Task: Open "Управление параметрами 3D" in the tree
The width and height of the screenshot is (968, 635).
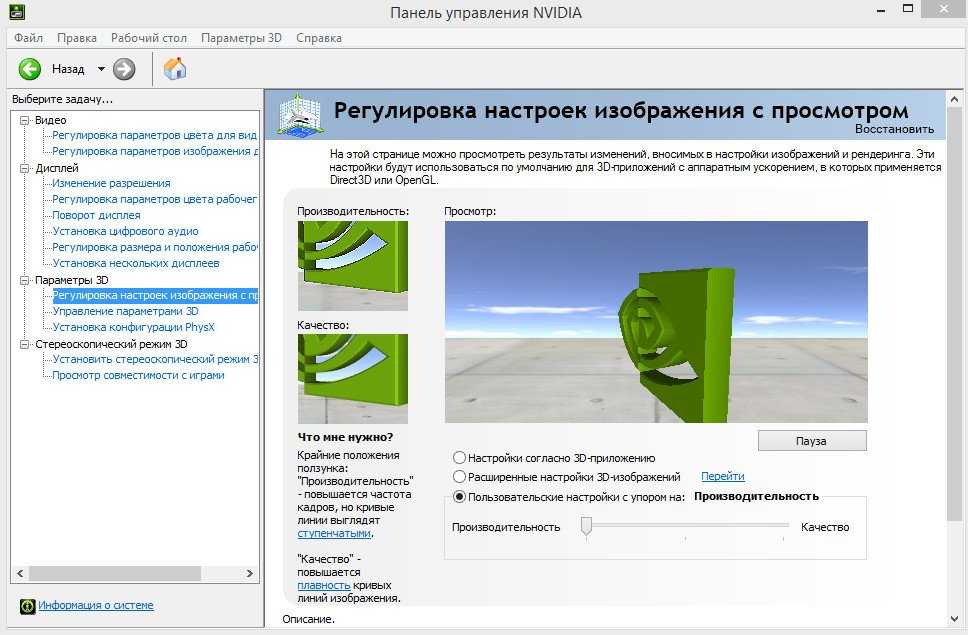Action: pyautogui.click(x=125, y=311)
